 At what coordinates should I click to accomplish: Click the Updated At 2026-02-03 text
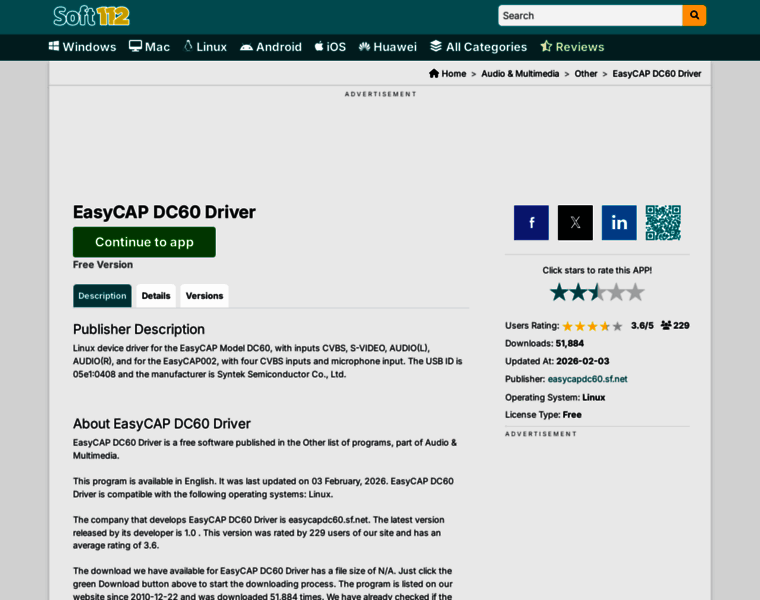tap(557, 361)
